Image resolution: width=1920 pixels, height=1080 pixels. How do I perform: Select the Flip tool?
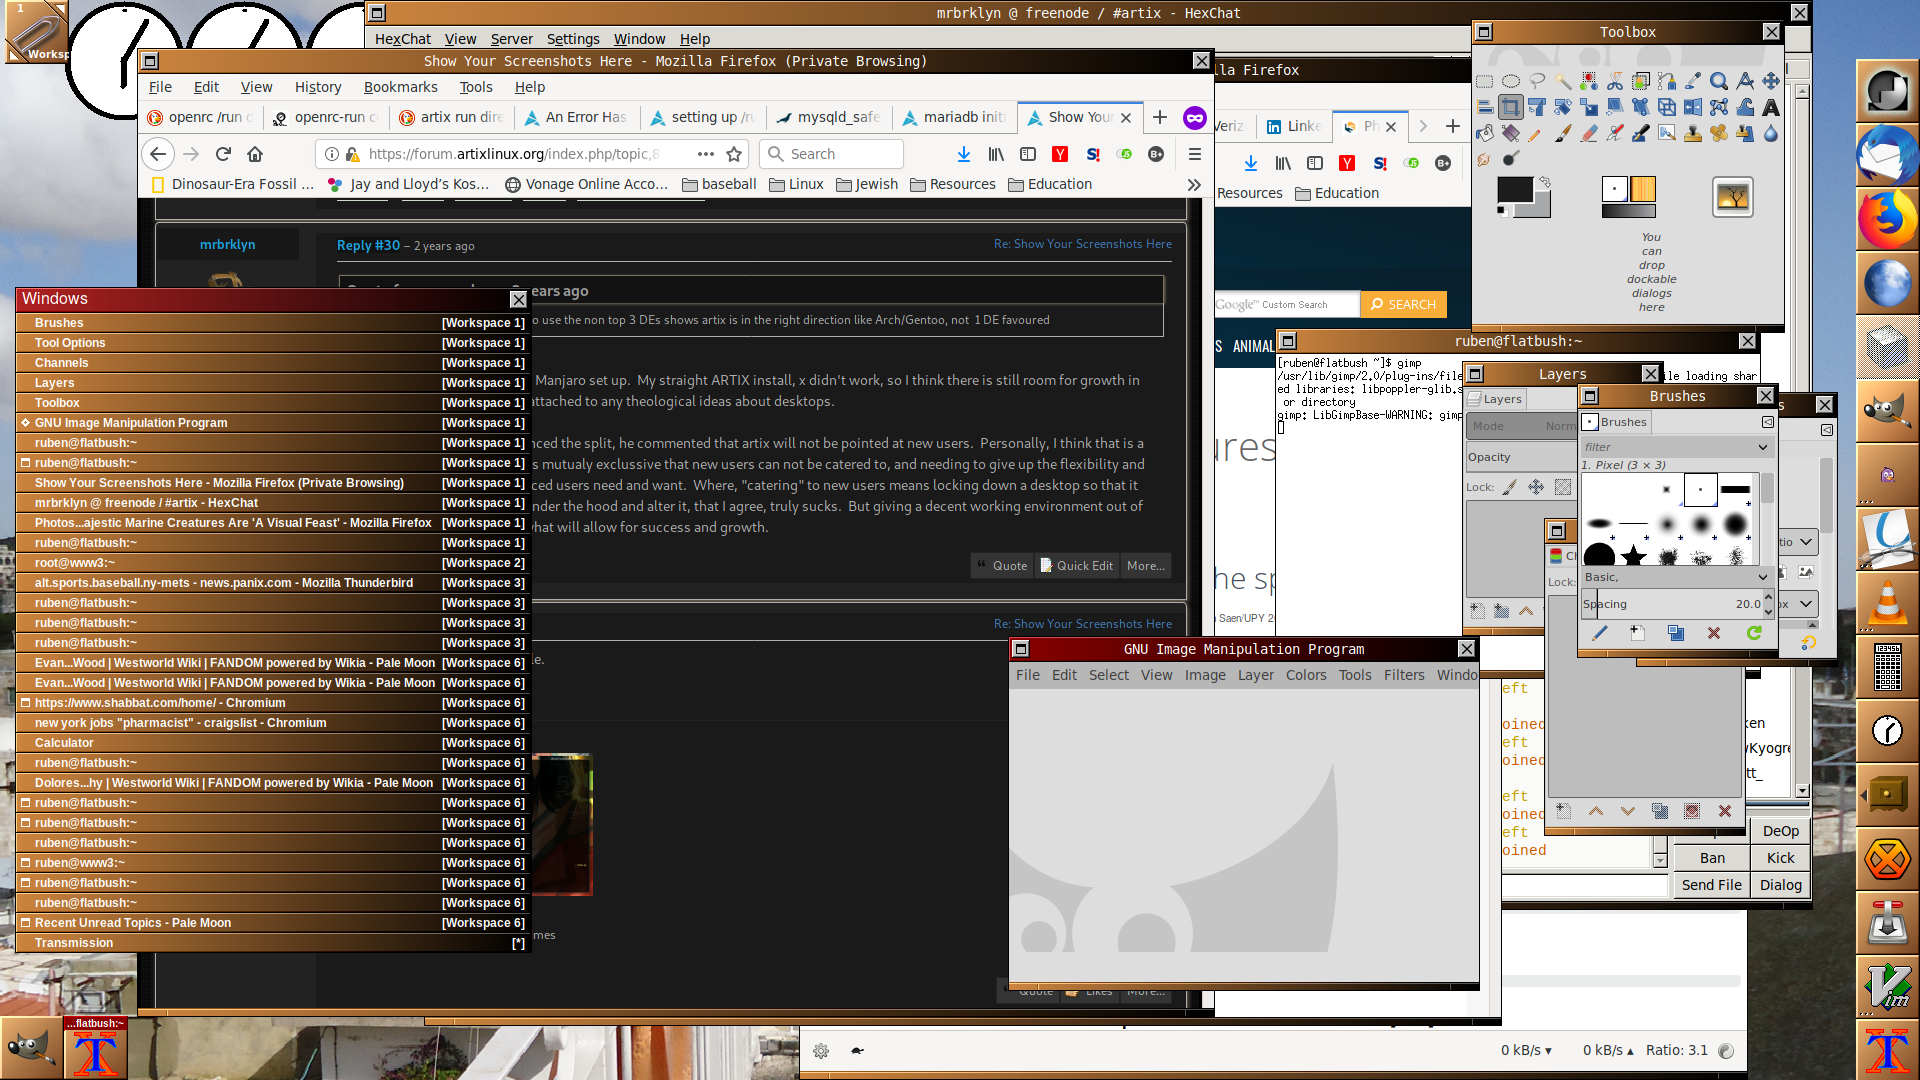[x=1693, y=107]
